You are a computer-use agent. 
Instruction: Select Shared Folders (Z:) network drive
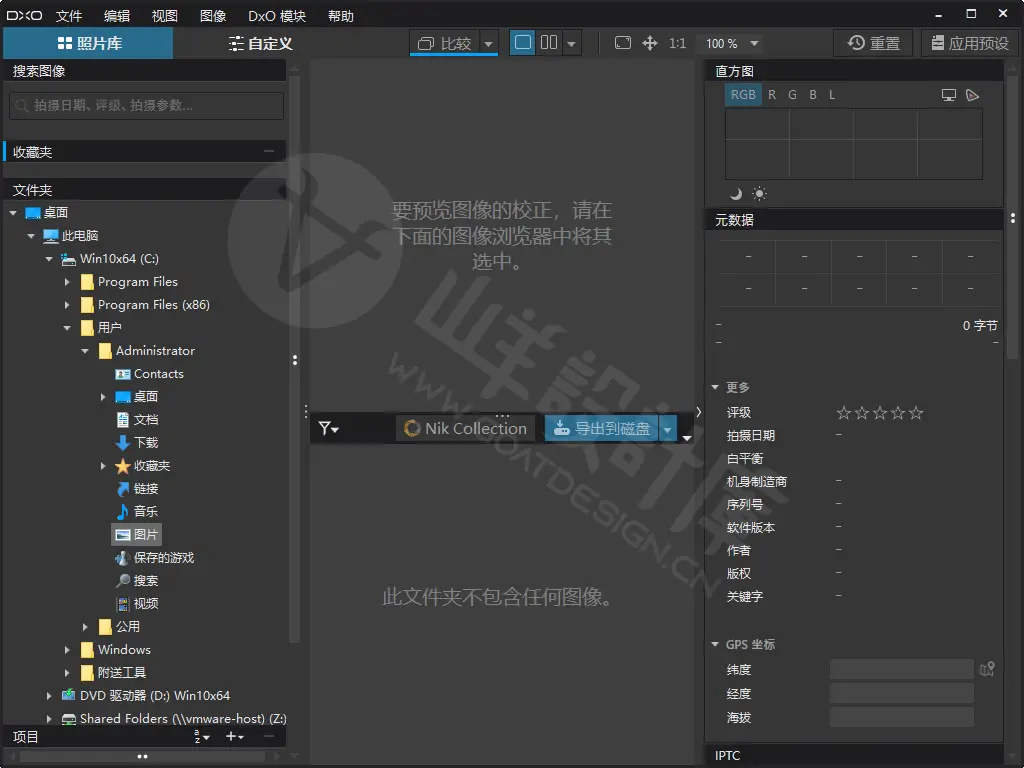coord(174,718)
